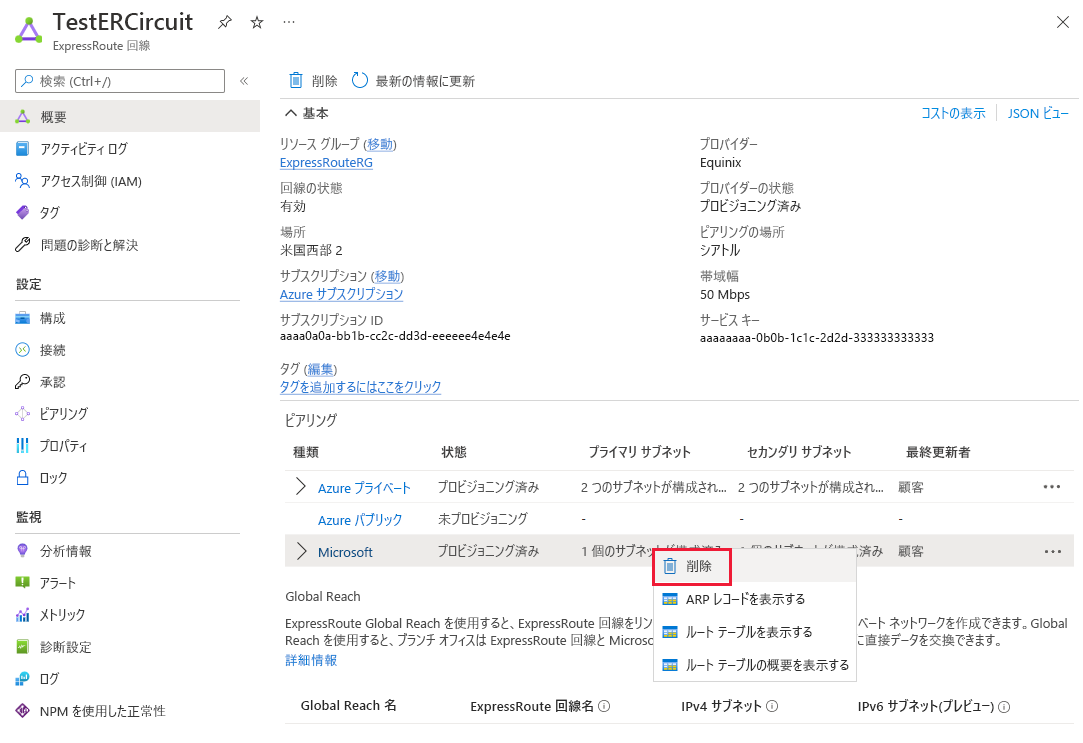The image size is (1083, 743).
Task: Pin the TestERCircuit resource to the dashboard
Action: click(224, 22)
